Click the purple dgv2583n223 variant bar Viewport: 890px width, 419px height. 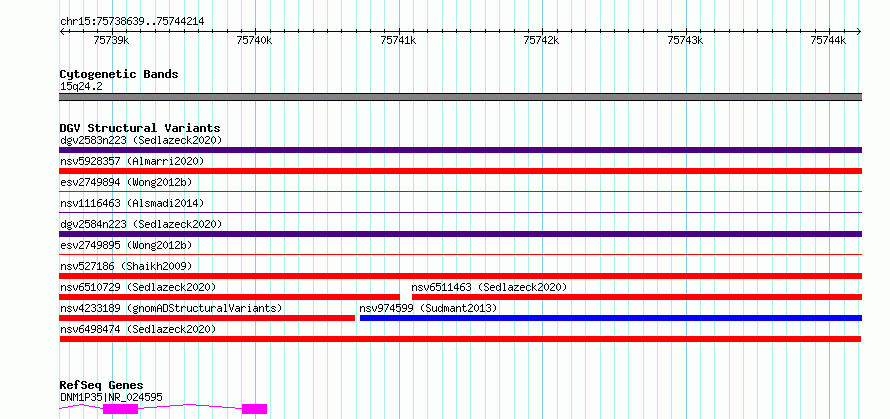(x=461, y=150)
